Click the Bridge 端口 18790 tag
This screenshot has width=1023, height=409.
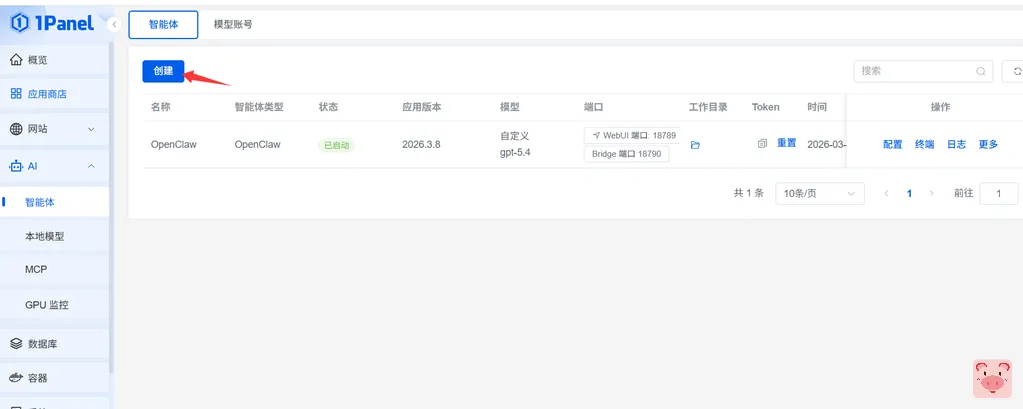pos(626,154)
